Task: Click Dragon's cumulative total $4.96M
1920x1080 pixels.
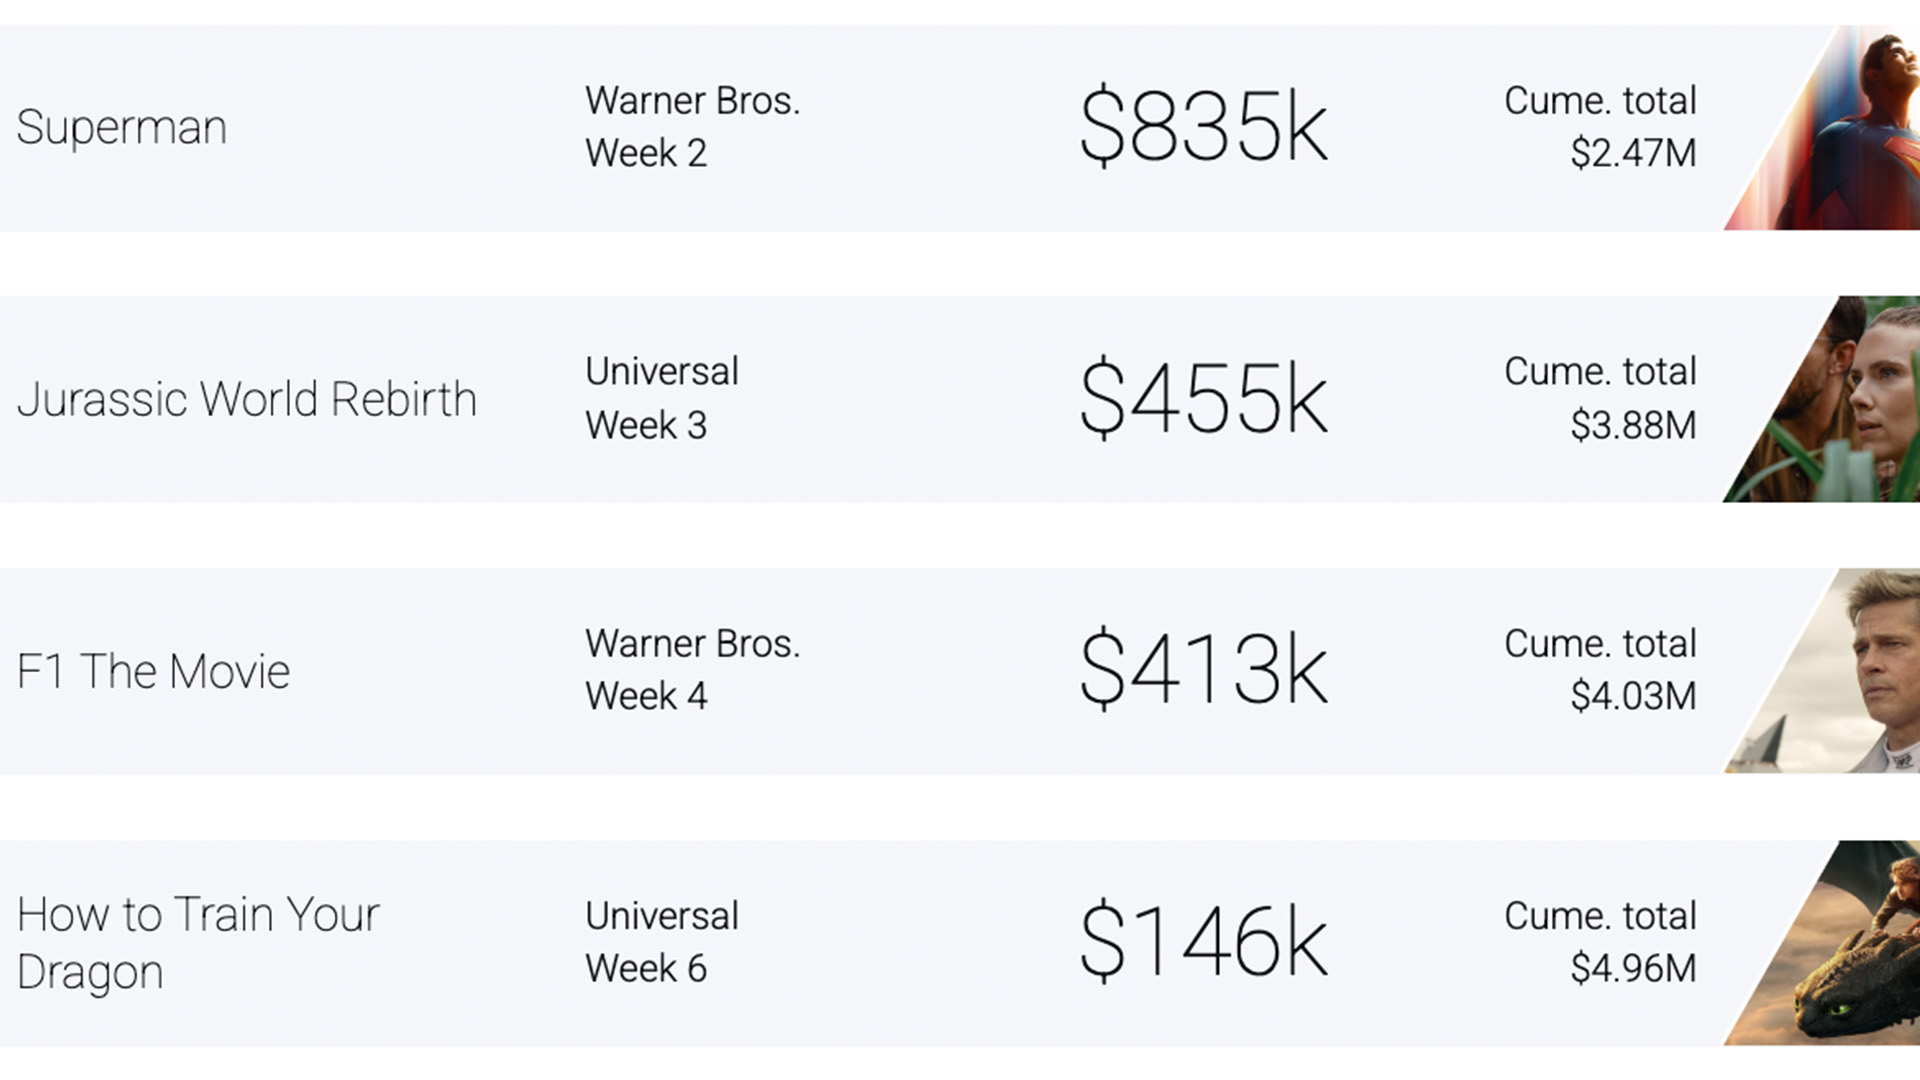Action: point(1633,968)
